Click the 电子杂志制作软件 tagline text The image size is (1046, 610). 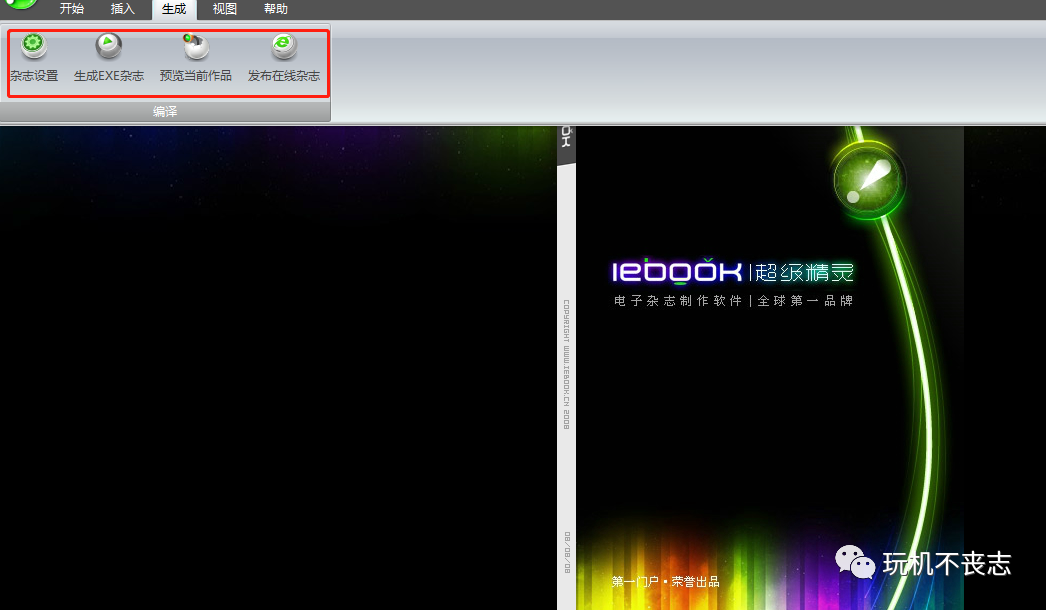click(678, 301)
